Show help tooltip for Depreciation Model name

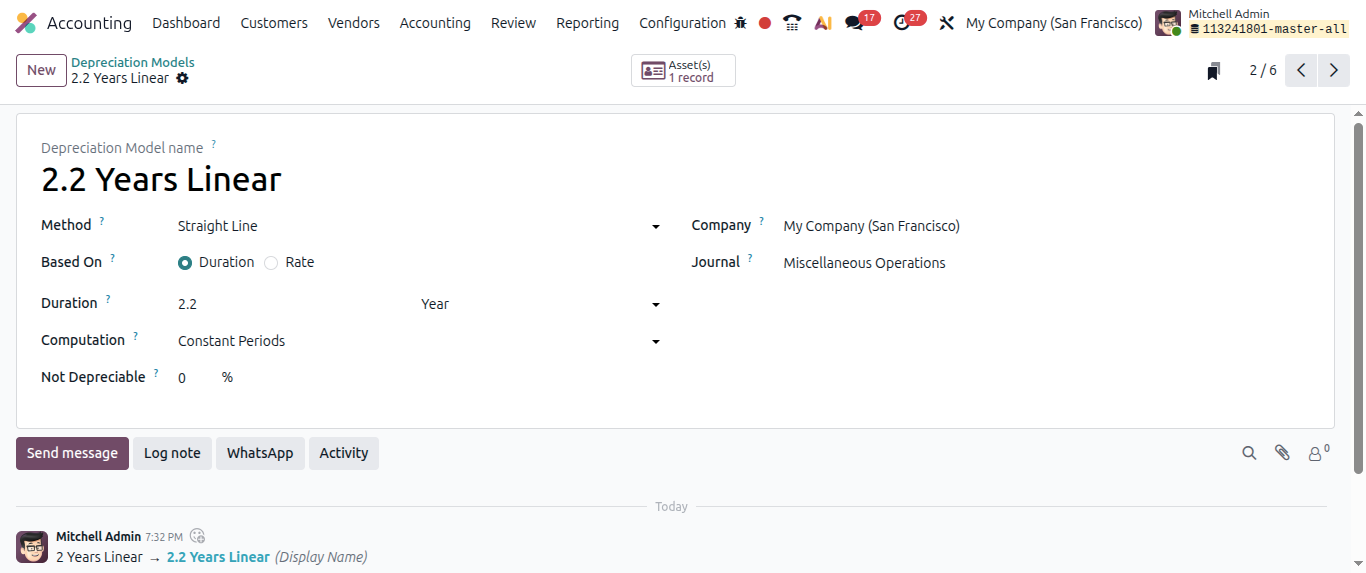(213, 144)
